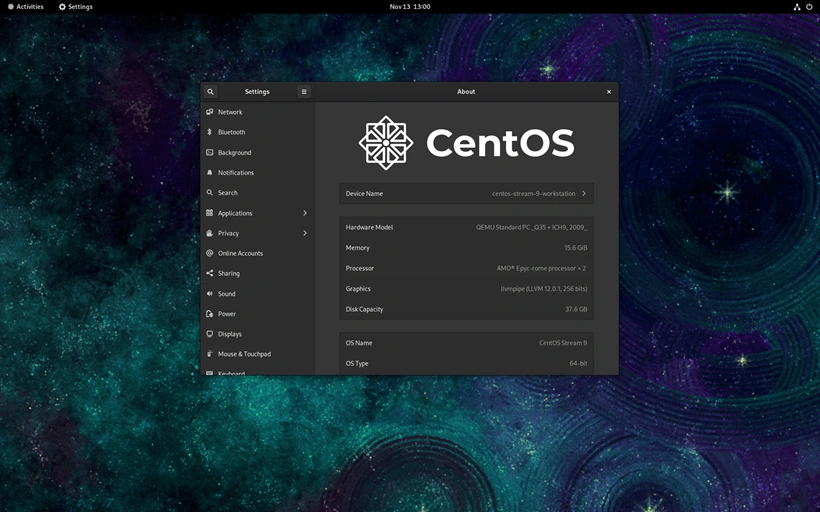Click the About panel title

466,92
